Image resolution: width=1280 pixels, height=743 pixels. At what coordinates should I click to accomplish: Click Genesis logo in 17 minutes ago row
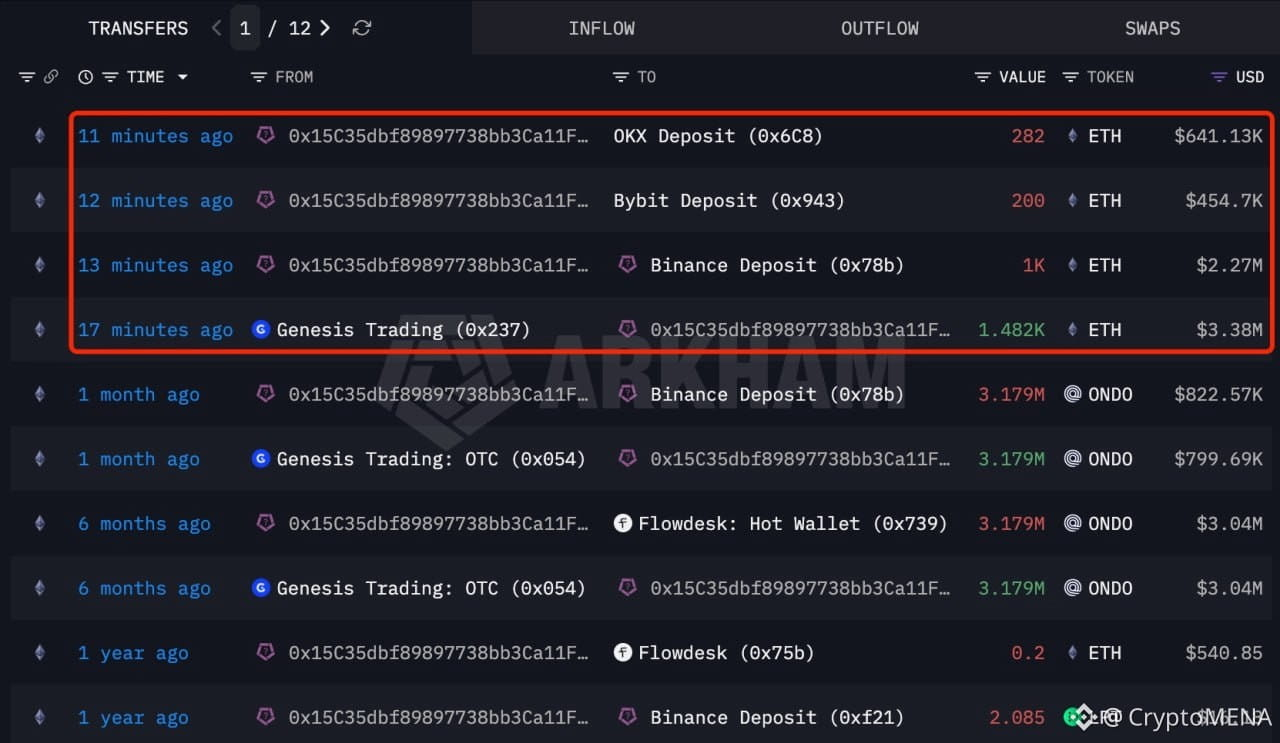(x=261, y=329)
